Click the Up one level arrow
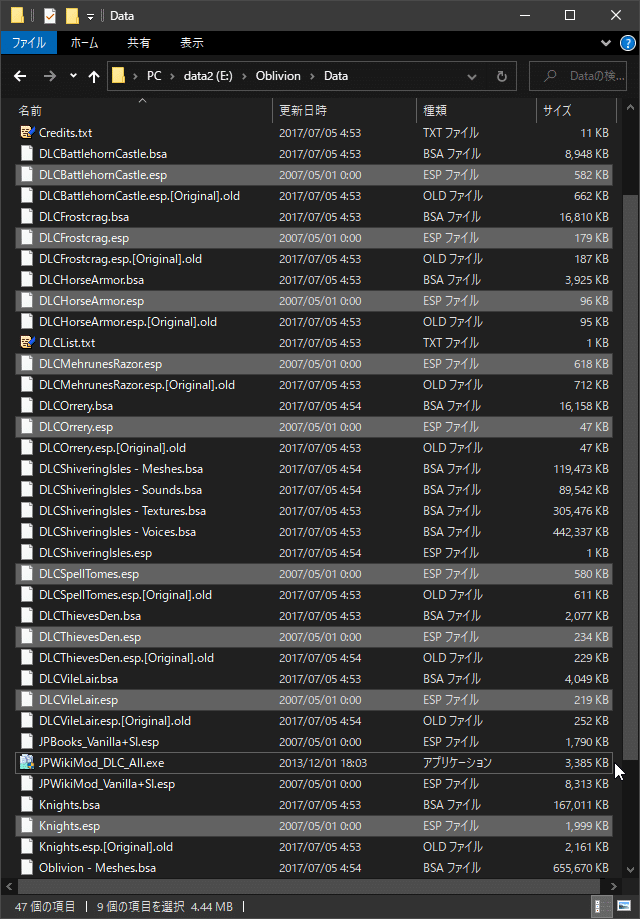Image resolution: width=640 pixels, height=919 pixels. point(94,76)
